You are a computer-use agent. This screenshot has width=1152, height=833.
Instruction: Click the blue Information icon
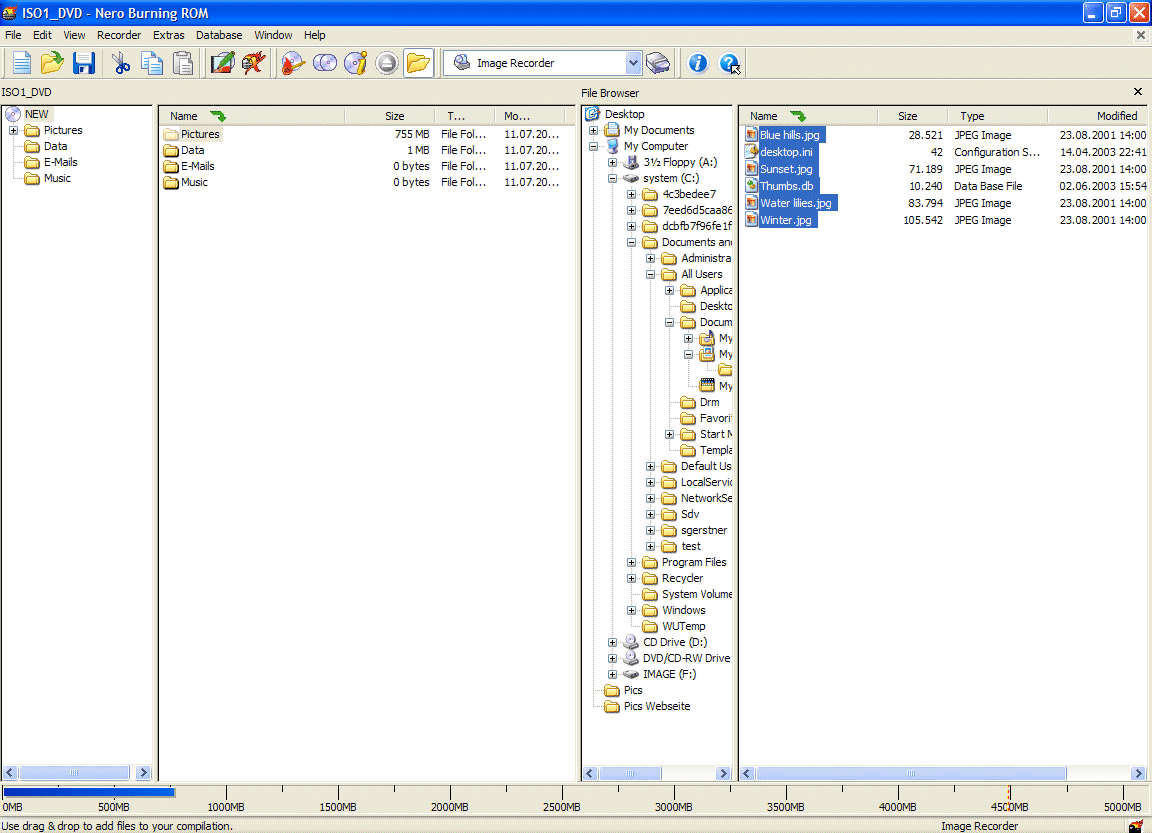click(x=697, y=63)
